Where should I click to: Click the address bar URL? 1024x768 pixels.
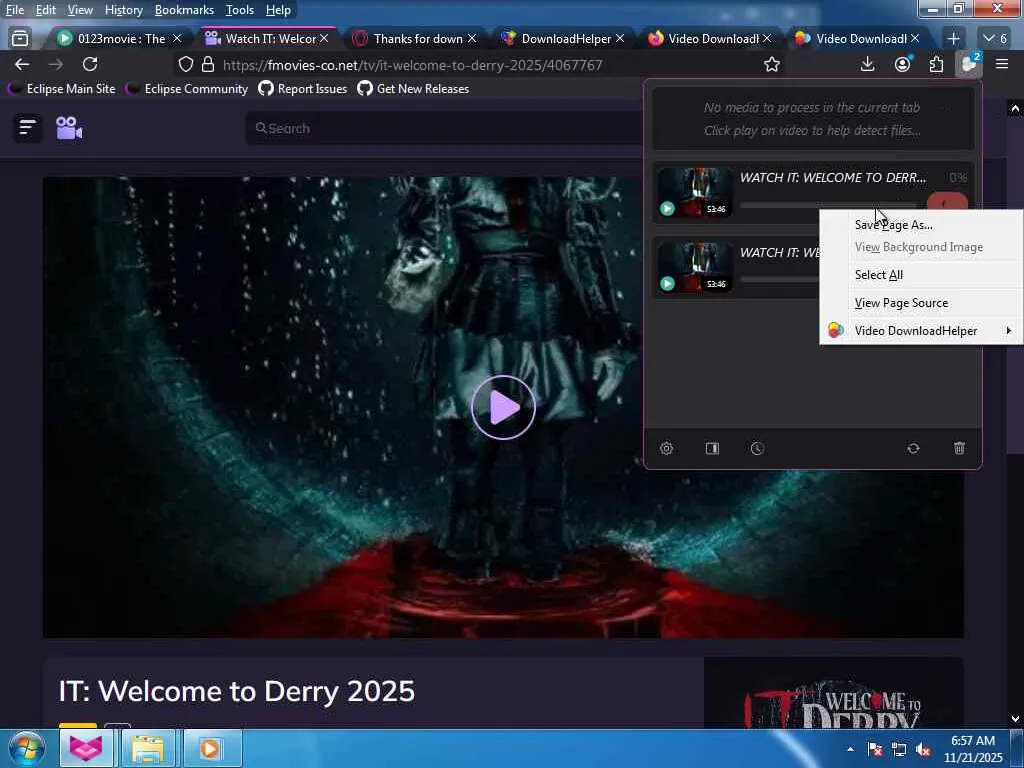point(413,65)
